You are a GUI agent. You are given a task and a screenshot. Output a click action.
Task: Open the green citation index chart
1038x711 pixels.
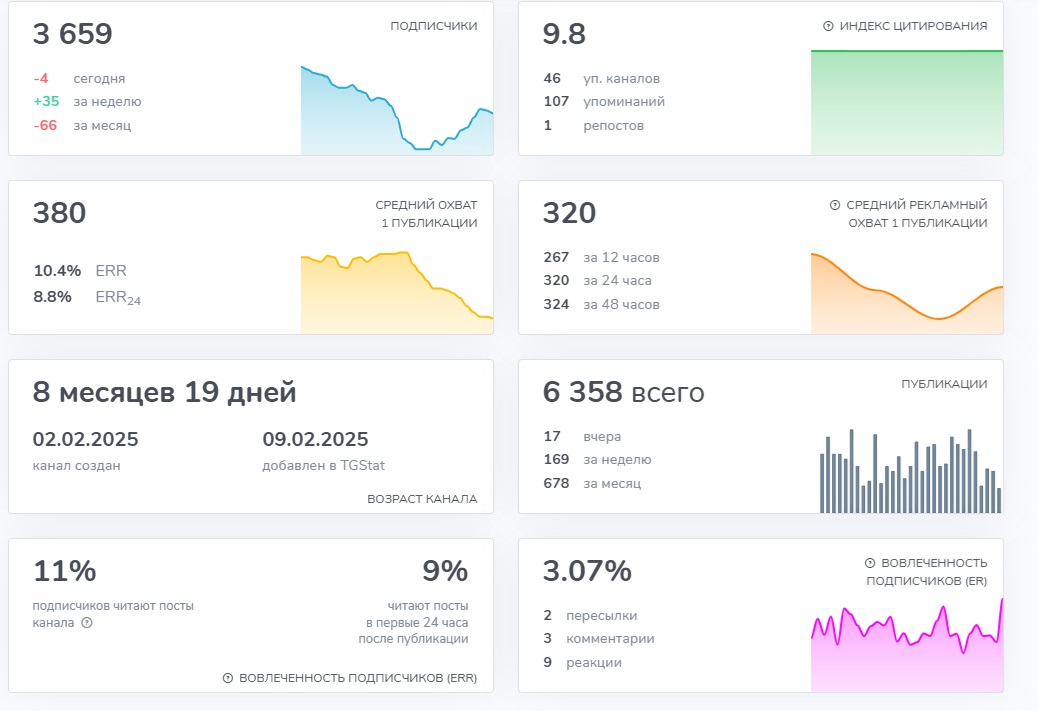click(906, 102)
